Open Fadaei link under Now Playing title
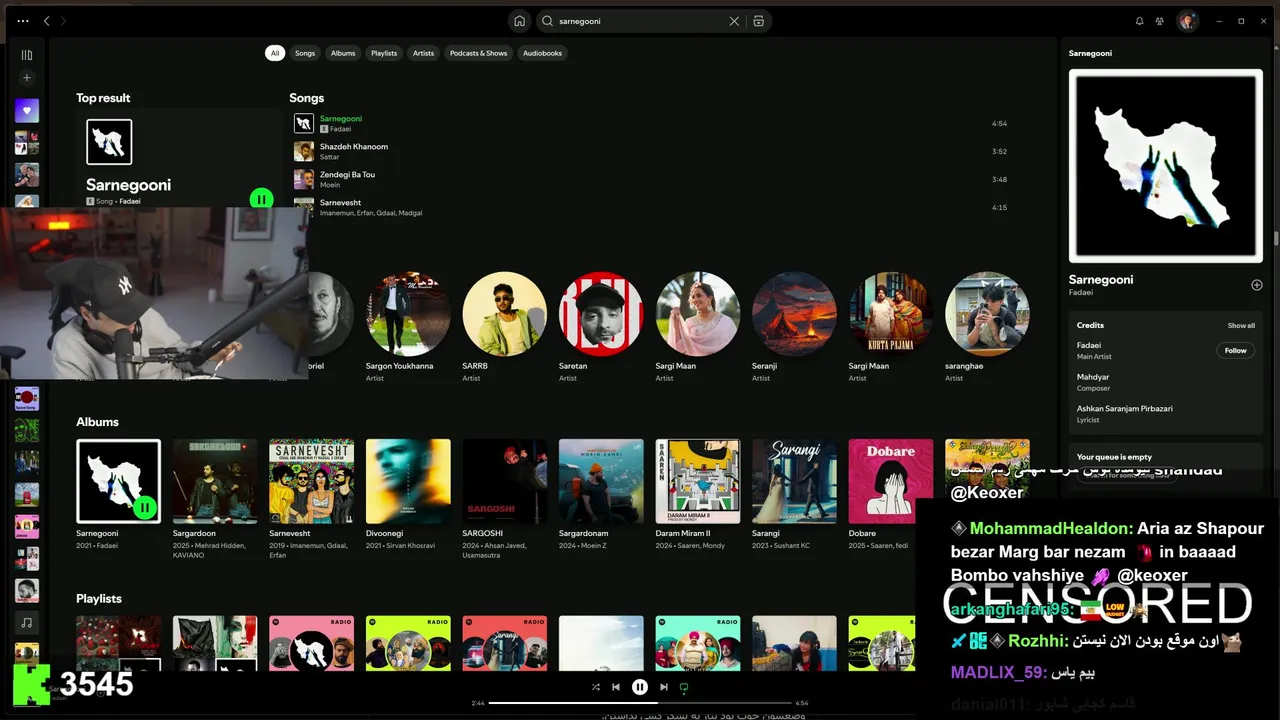Image resolution: width=1280 pixels, height=720 pixels. coord(1081,293)
